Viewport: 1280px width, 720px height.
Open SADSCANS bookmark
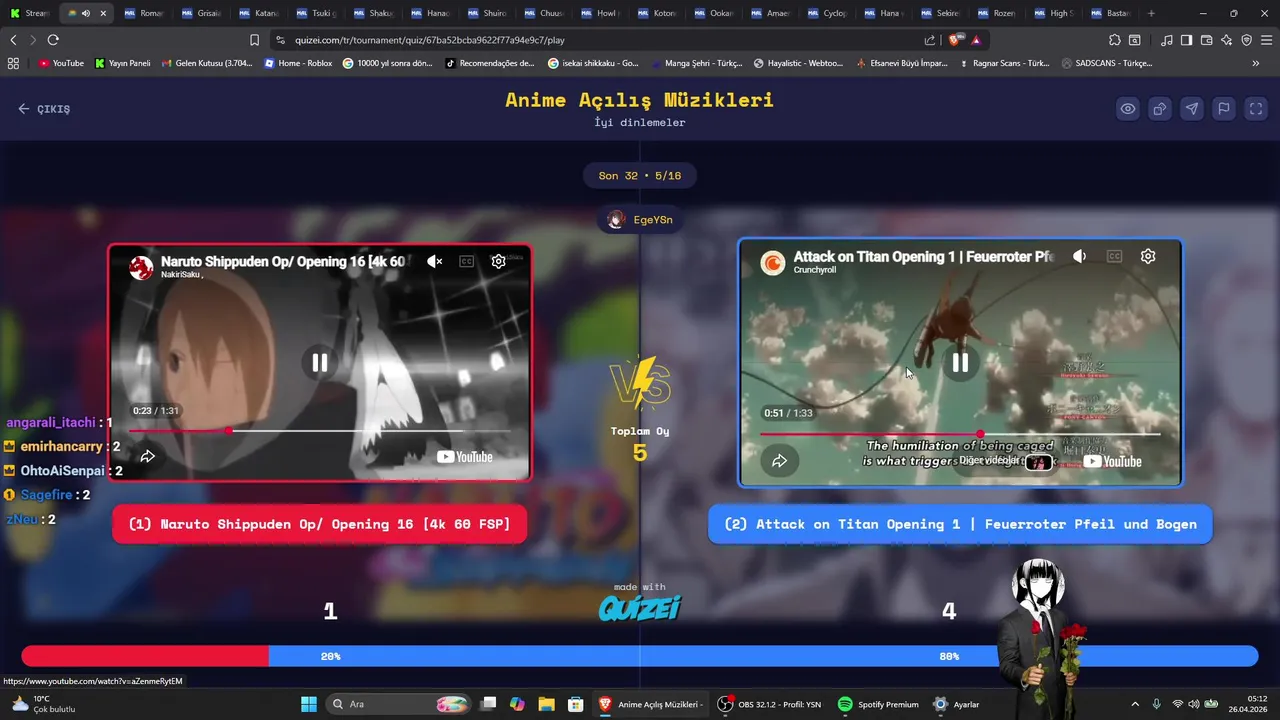1106,63
